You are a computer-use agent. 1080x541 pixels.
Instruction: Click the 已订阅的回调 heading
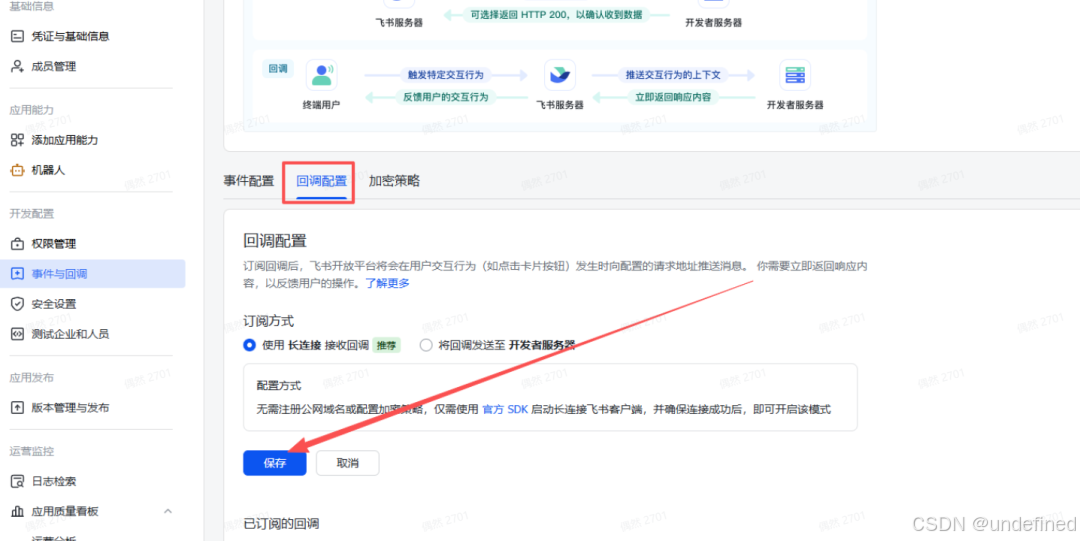(x=281, y=524)
